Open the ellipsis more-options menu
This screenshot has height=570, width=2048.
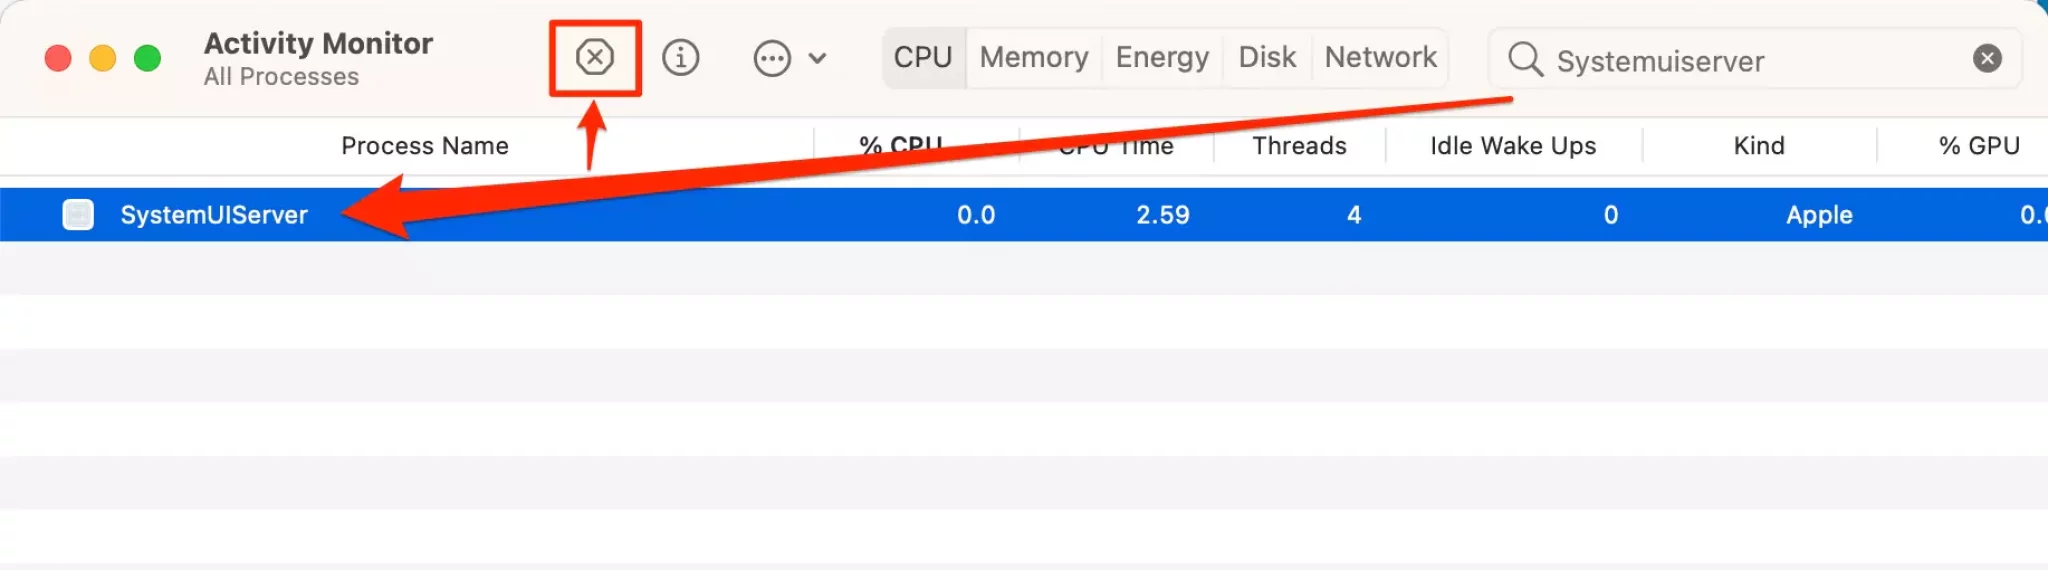click(772, 58)
